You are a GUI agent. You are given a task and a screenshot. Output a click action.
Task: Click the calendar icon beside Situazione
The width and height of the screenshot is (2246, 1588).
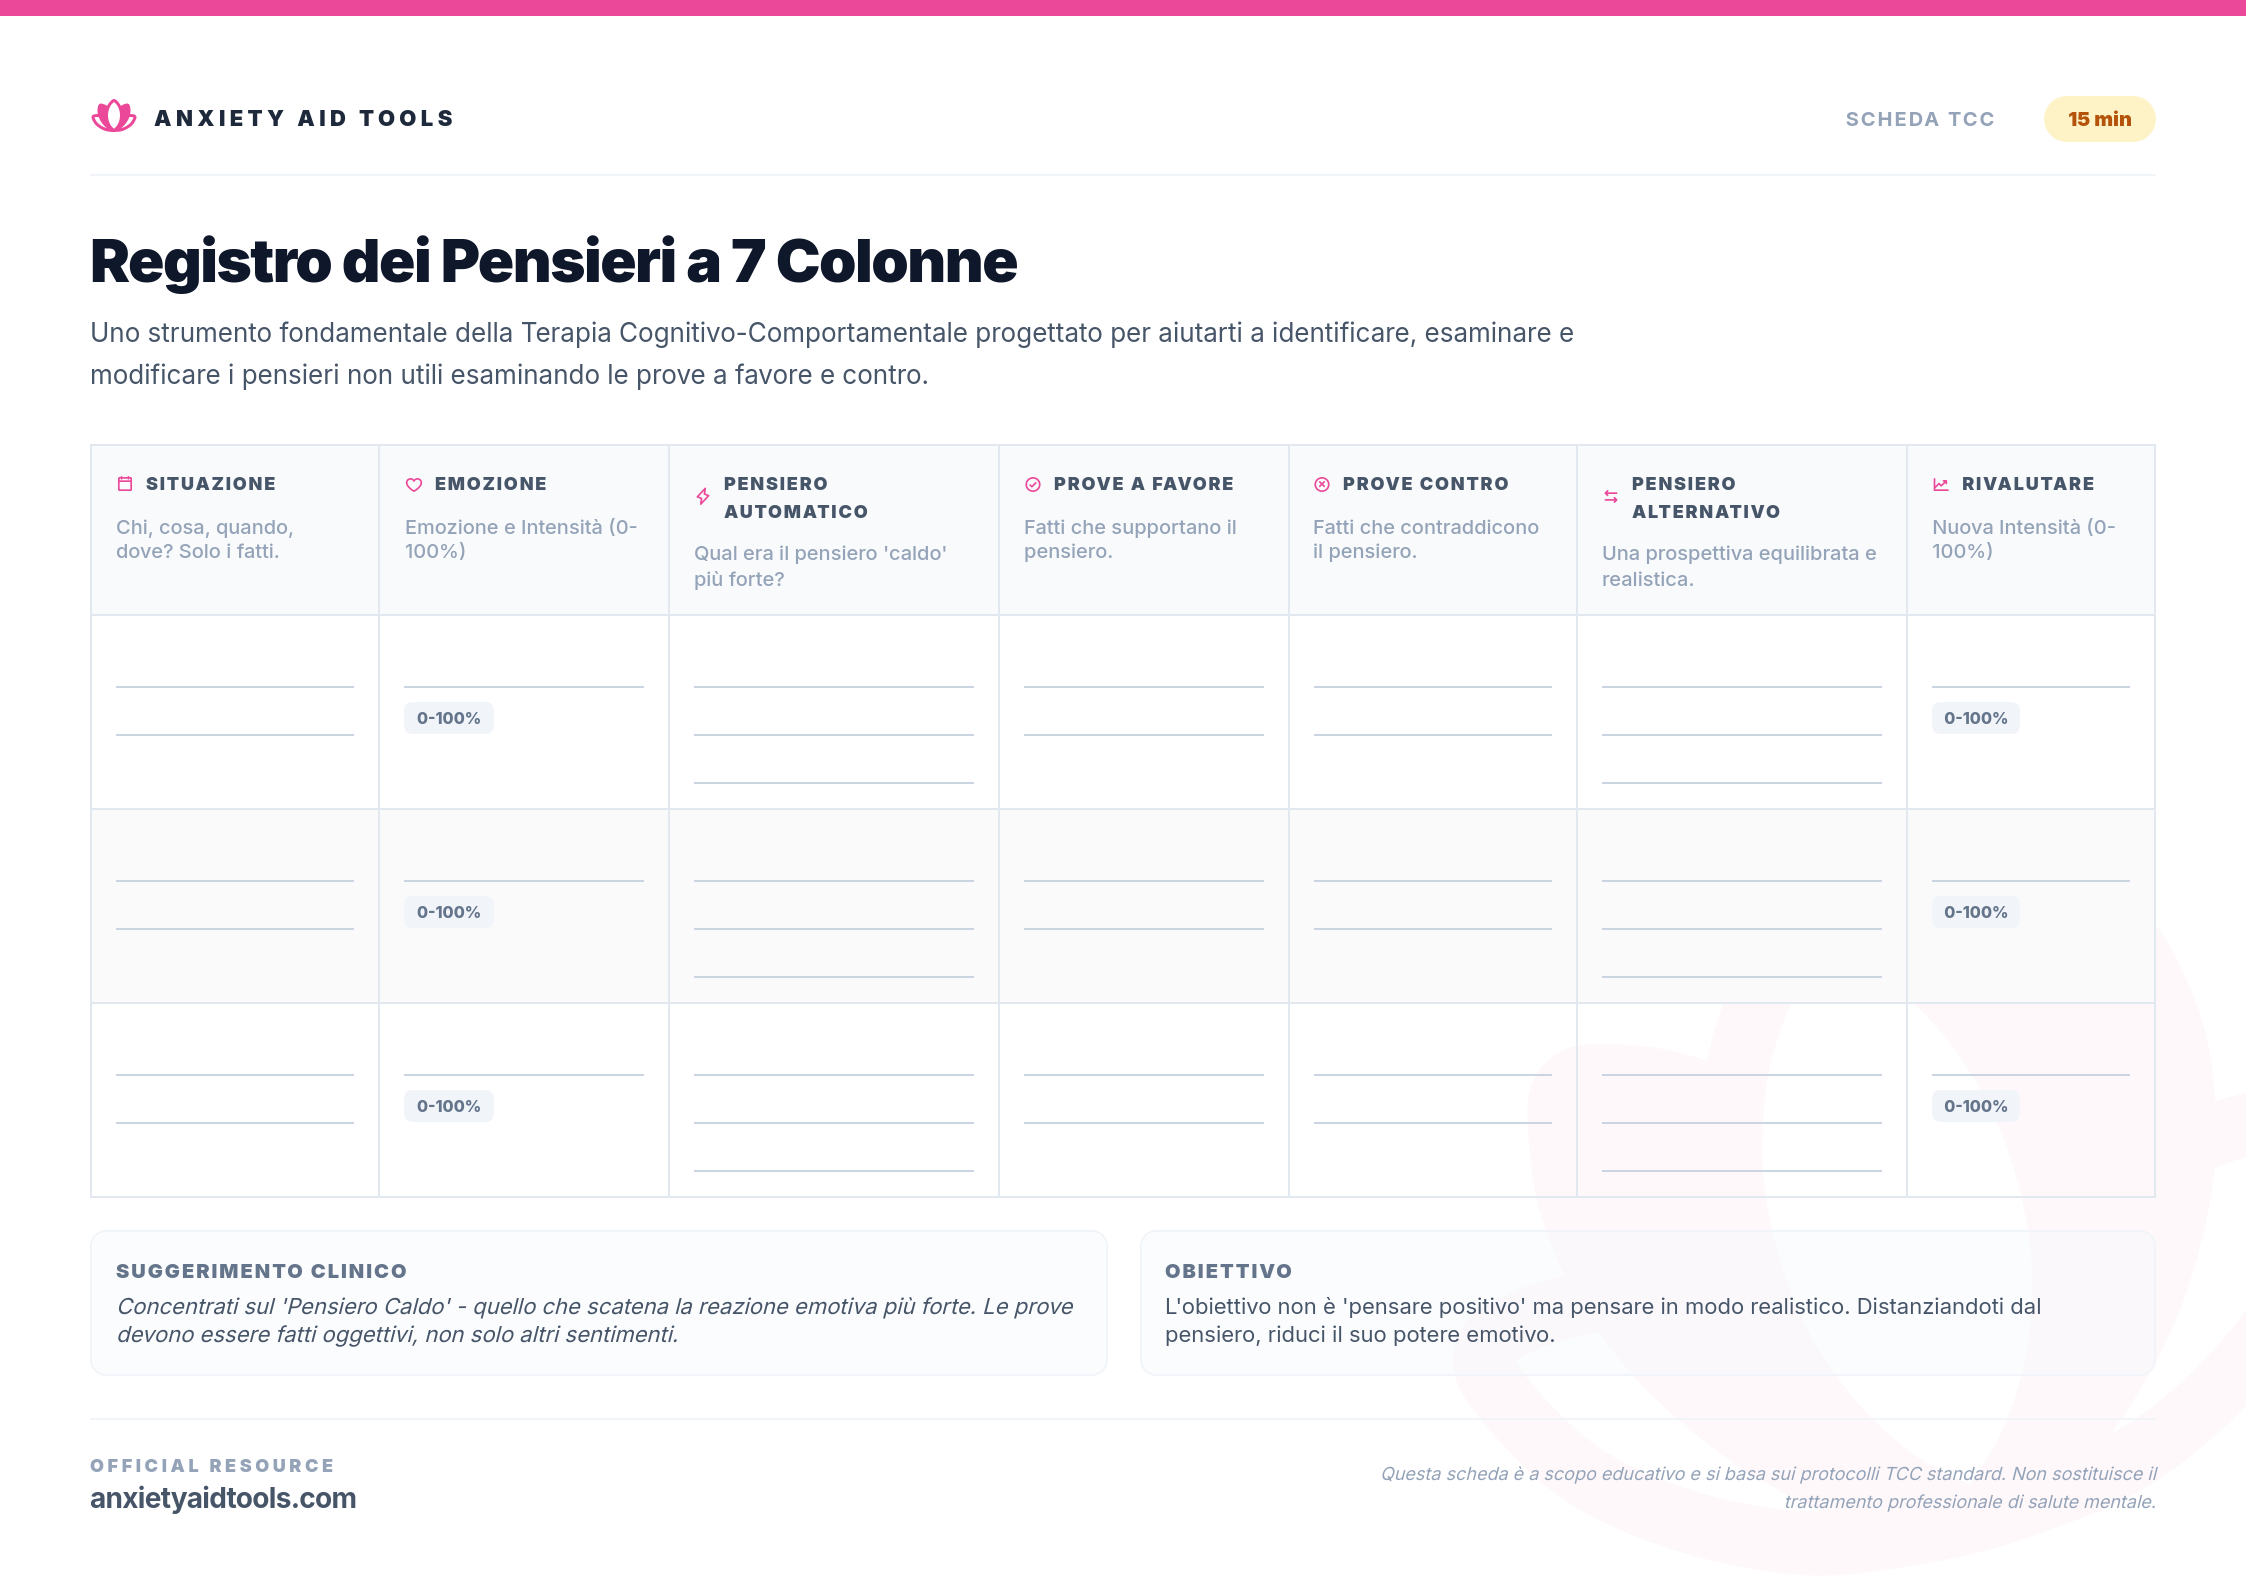click(x=125, y=484)
